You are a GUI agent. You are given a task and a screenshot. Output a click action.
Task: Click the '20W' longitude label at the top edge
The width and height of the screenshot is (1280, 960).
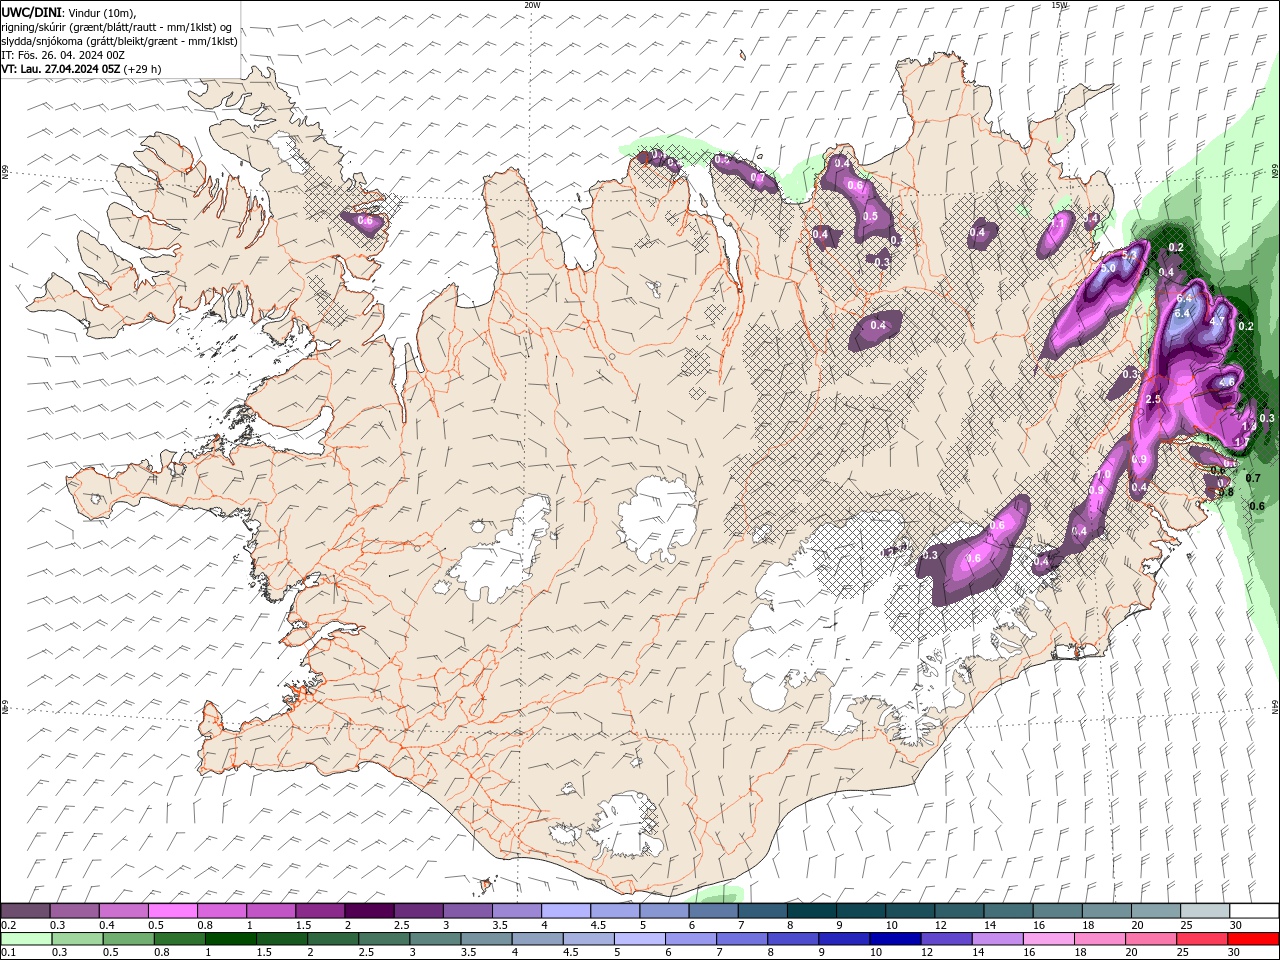click(533, 5)
